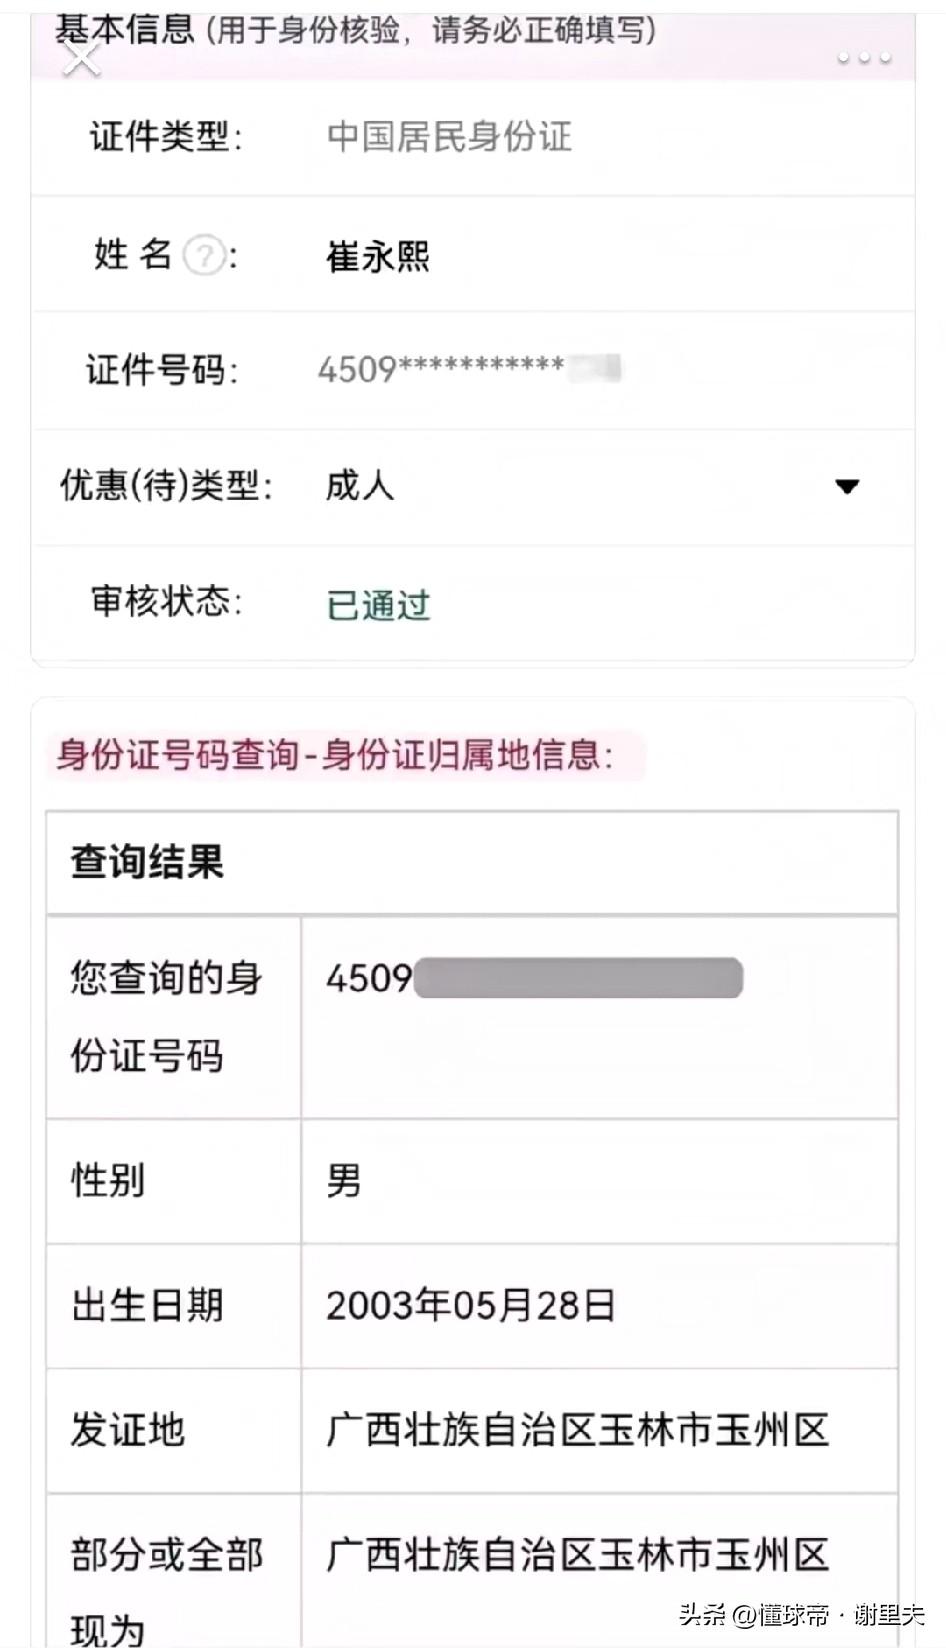Click the name field containing 崔永熙

pyautogui.click(x=378, y=256)
